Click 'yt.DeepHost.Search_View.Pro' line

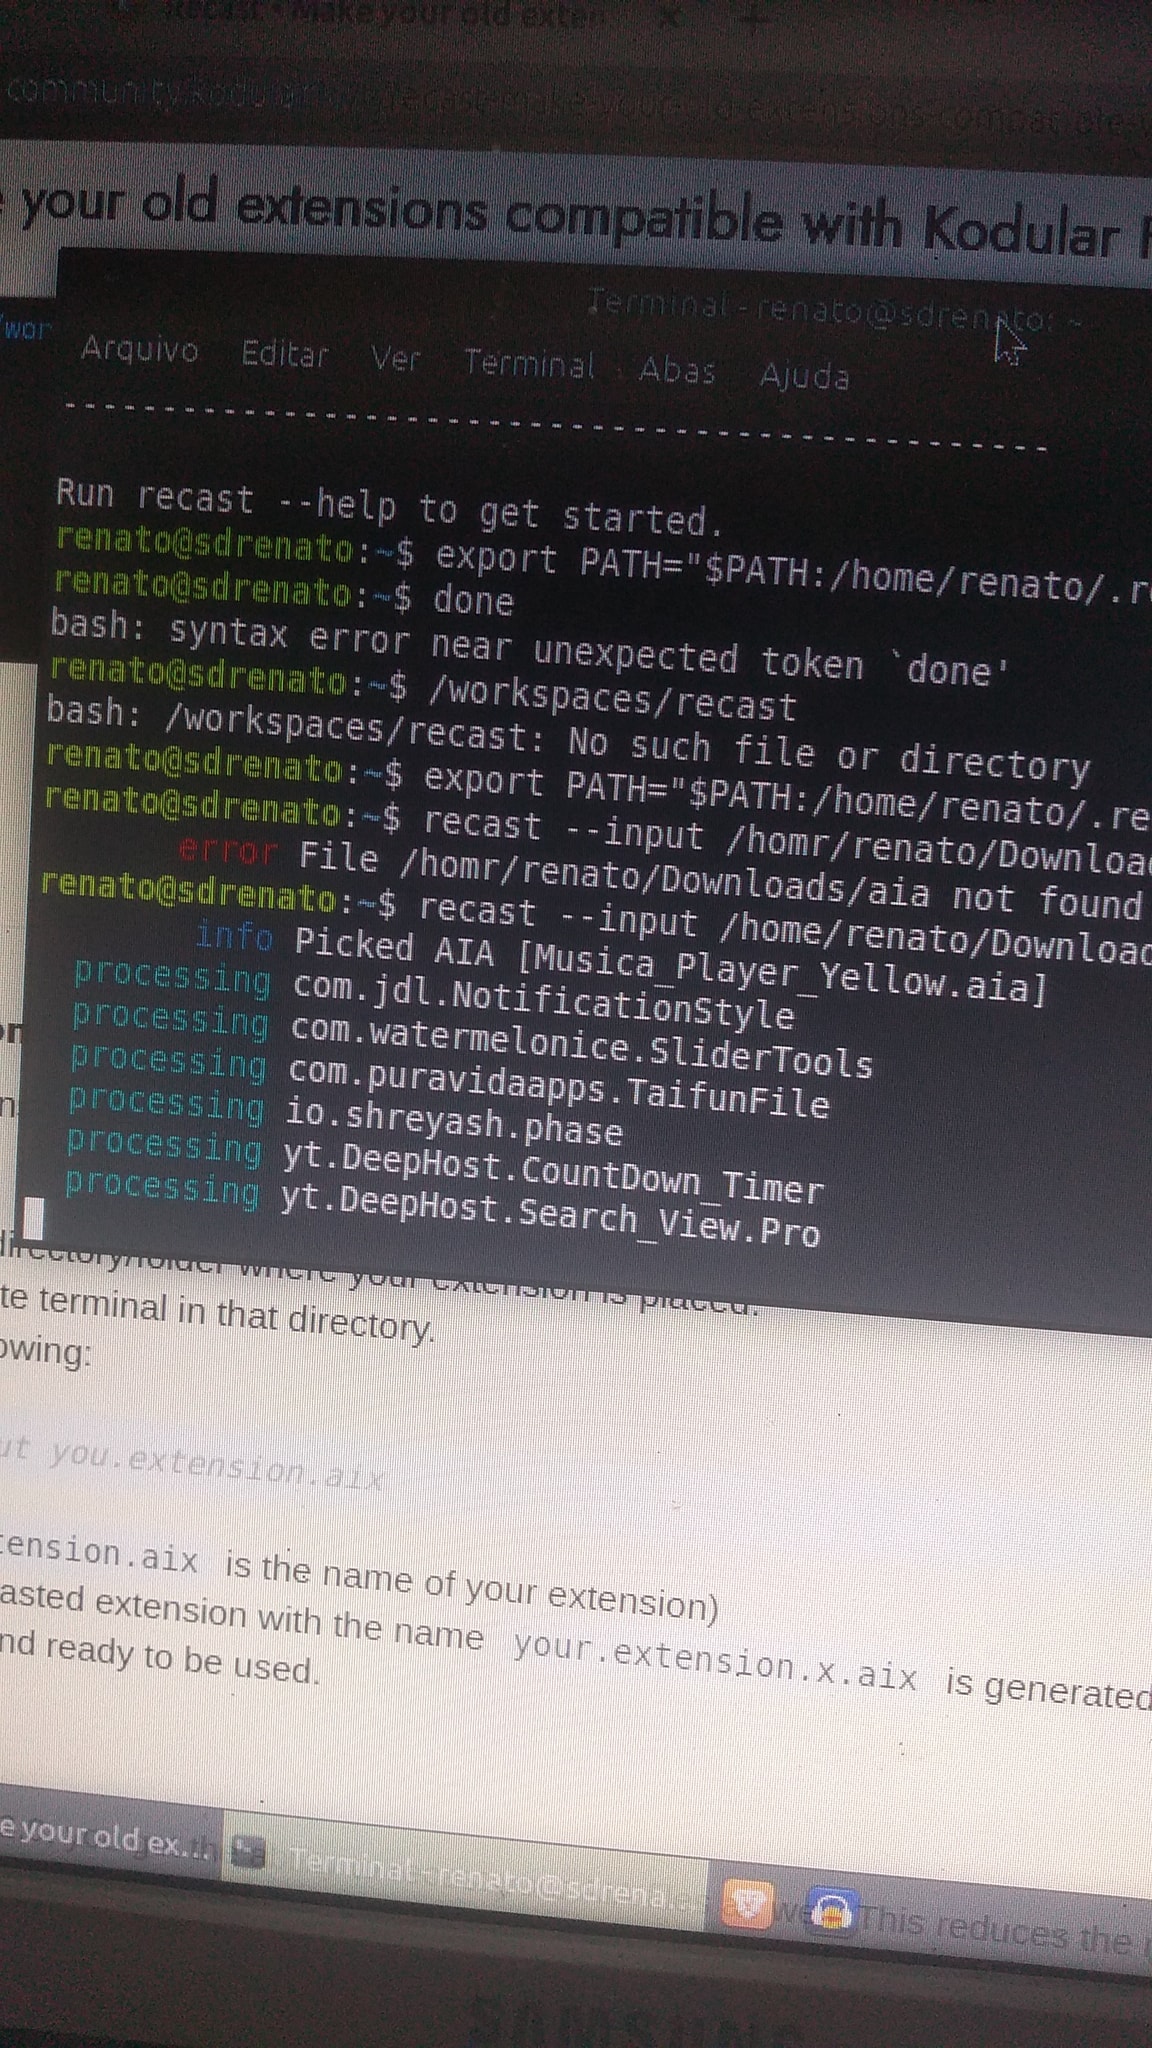coord(550,1215)
